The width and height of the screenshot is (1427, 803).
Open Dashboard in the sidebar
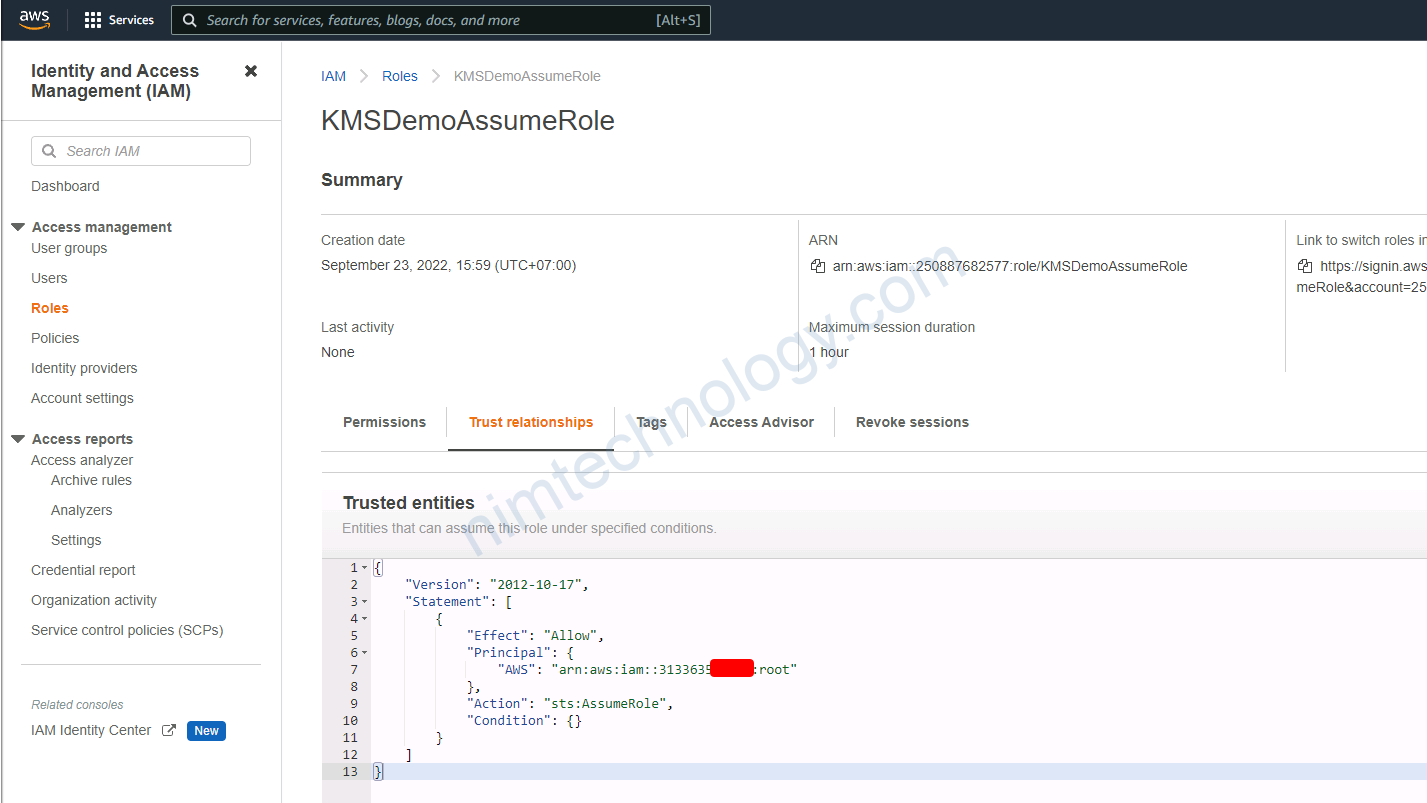[x=65, y=186]
